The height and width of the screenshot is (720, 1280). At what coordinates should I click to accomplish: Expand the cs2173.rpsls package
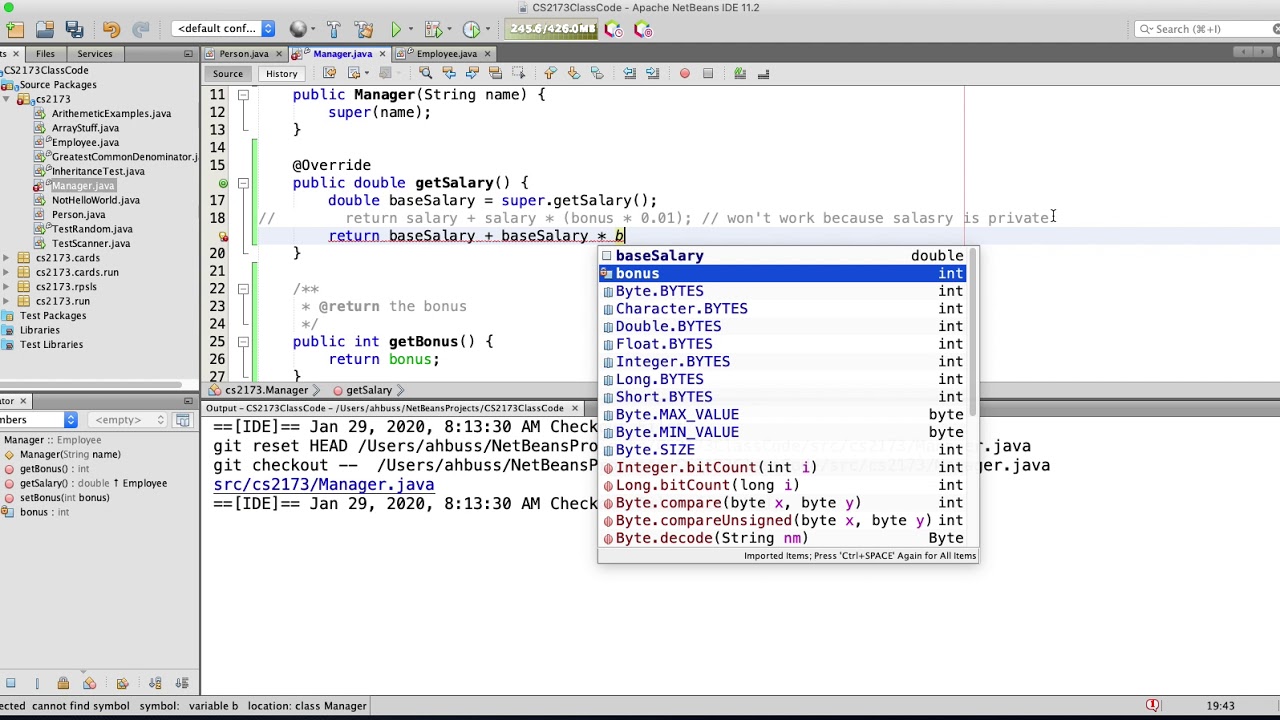(x=7, y=287)
